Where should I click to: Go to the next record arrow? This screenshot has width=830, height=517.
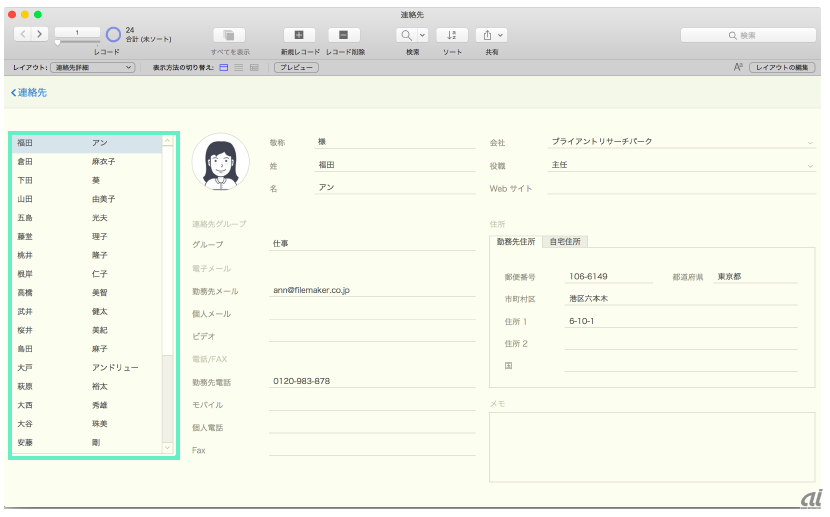click(40, 35)
